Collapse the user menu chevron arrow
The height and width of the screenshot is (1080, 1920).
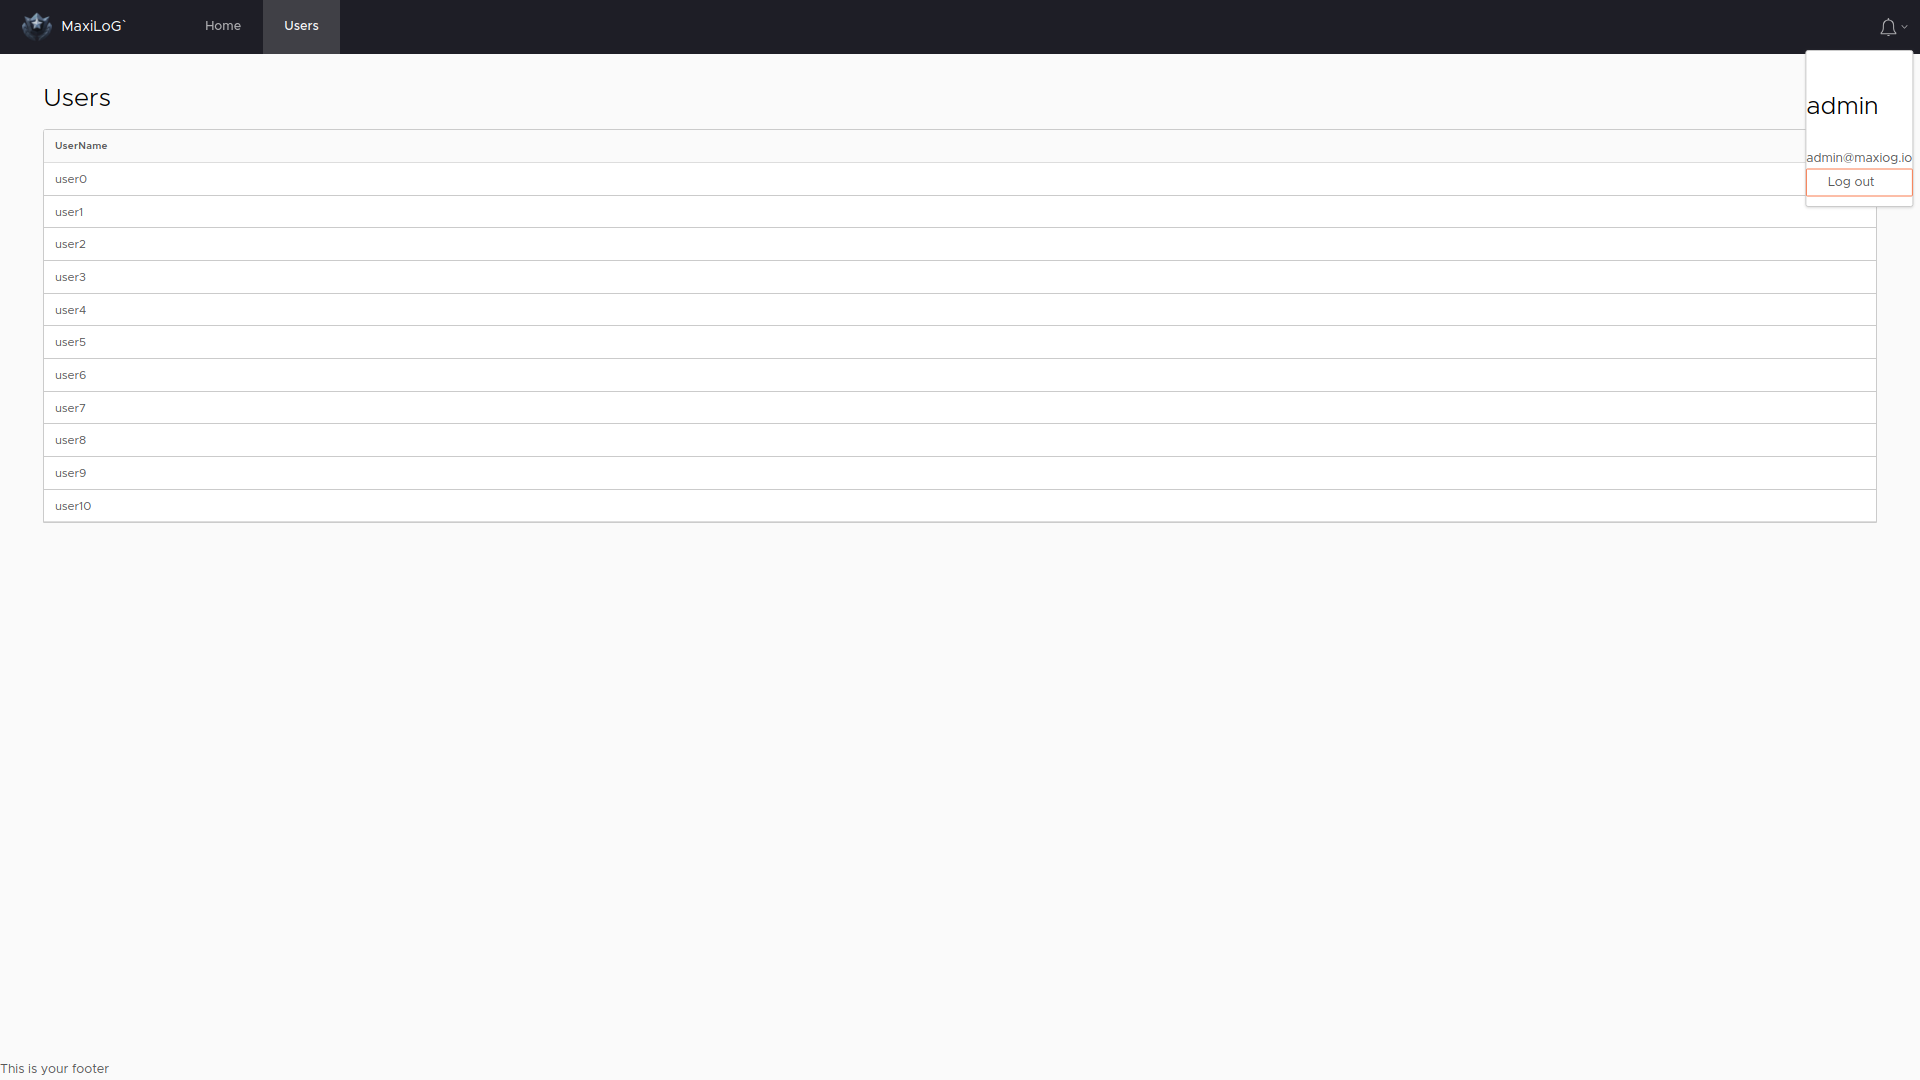coord(1905,27)
